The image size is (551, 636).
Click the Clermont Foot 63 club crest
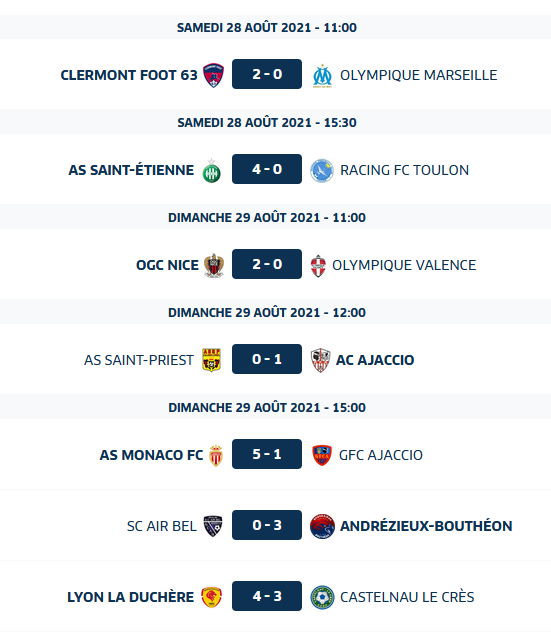tap(213, 75)
